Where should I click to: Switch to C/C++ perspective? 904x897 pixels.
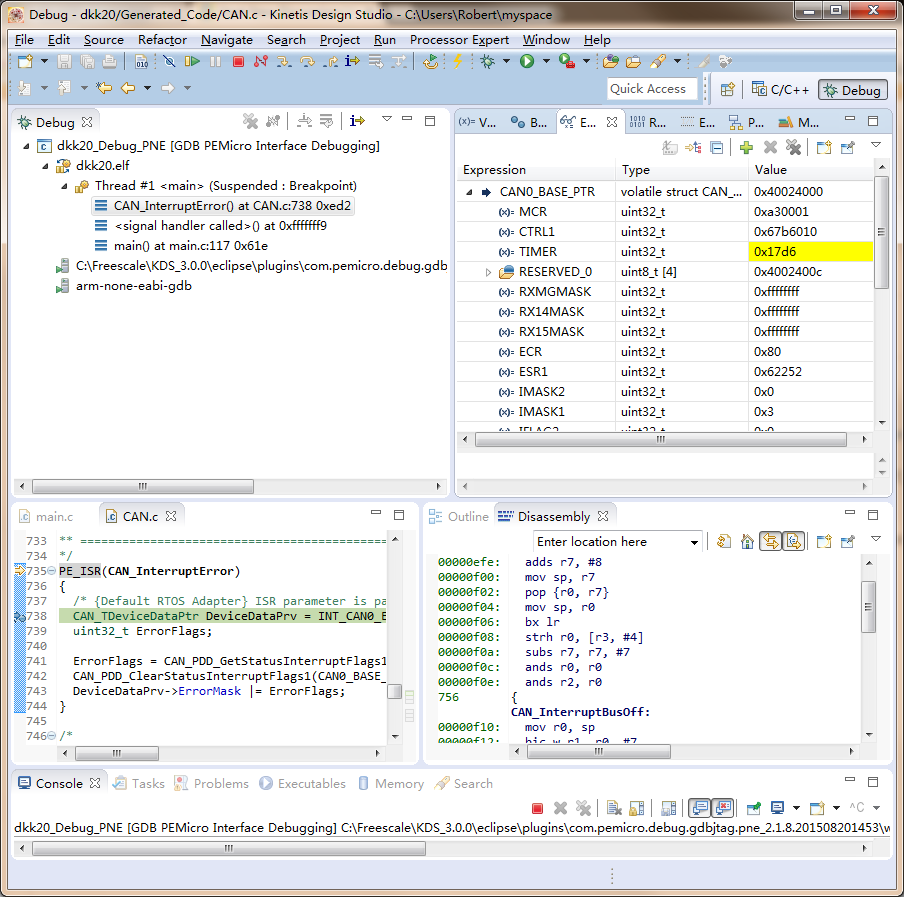[781, 90]
